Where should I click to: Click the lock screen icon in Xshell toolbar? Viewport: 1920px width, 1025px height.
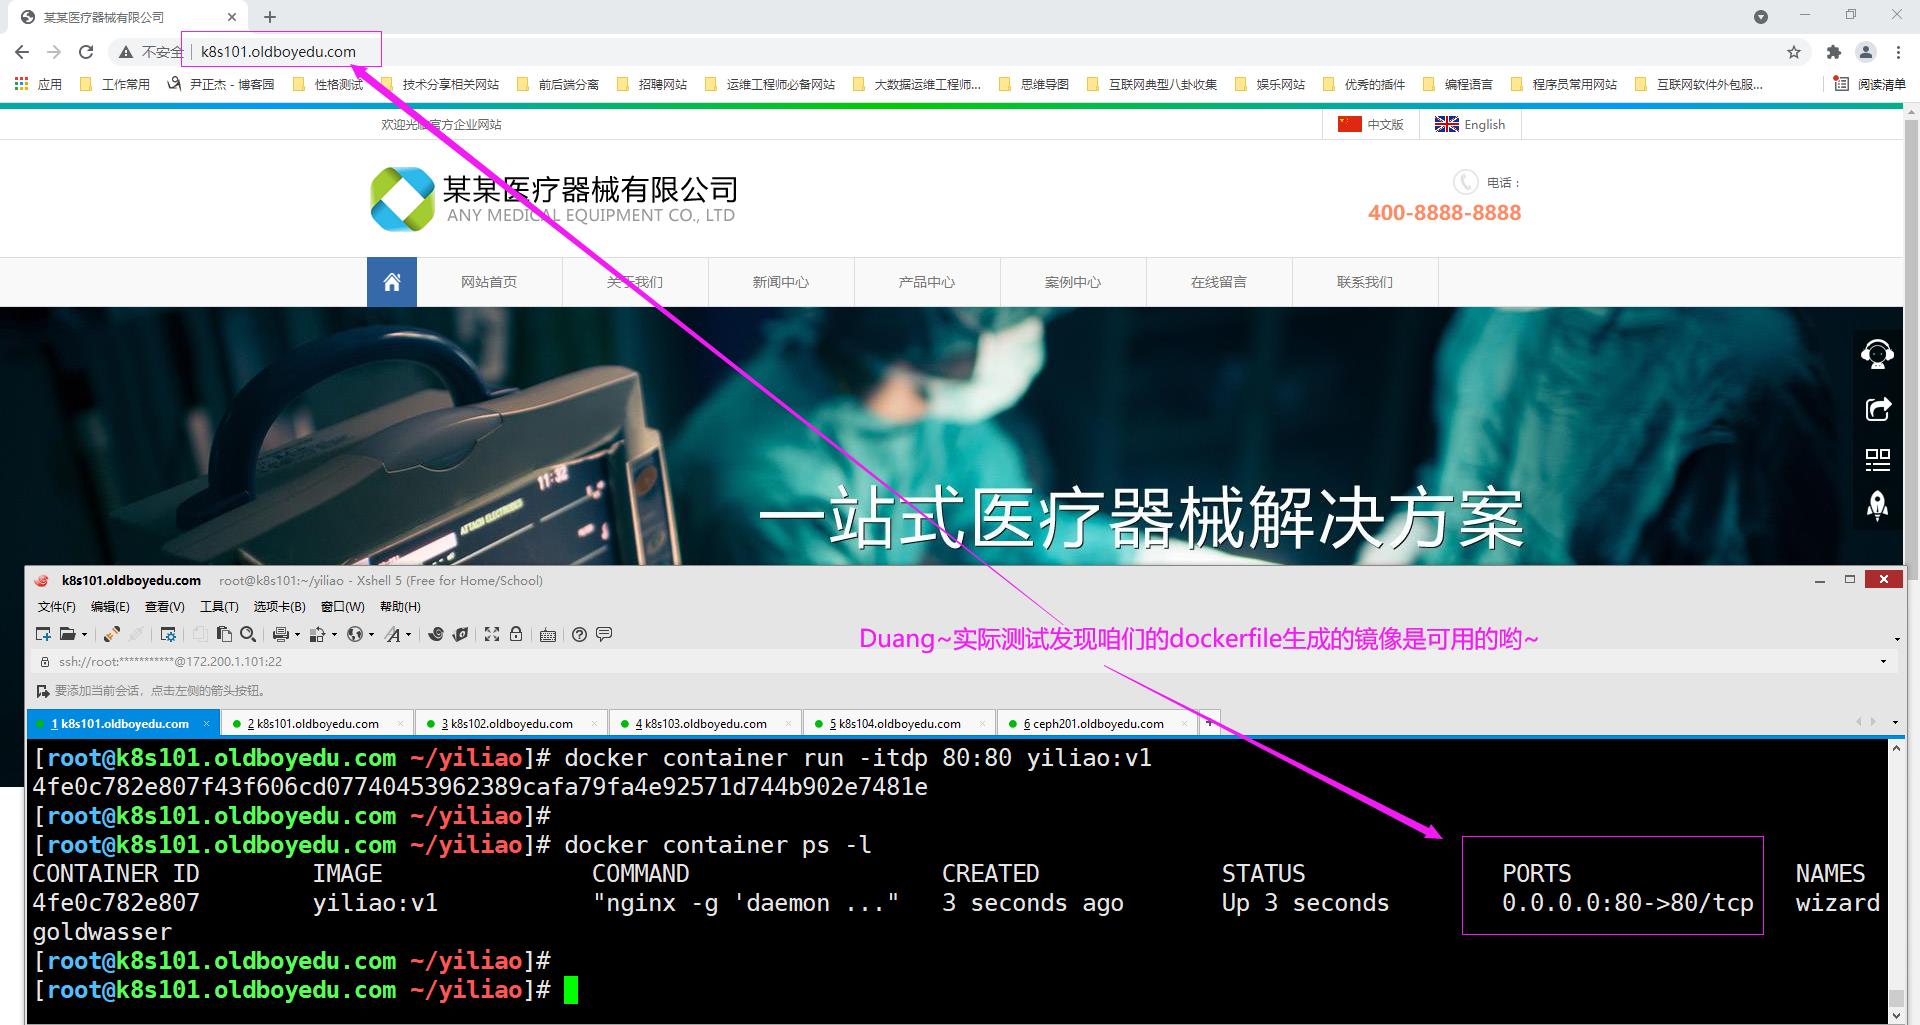click(x=516, y=634)
